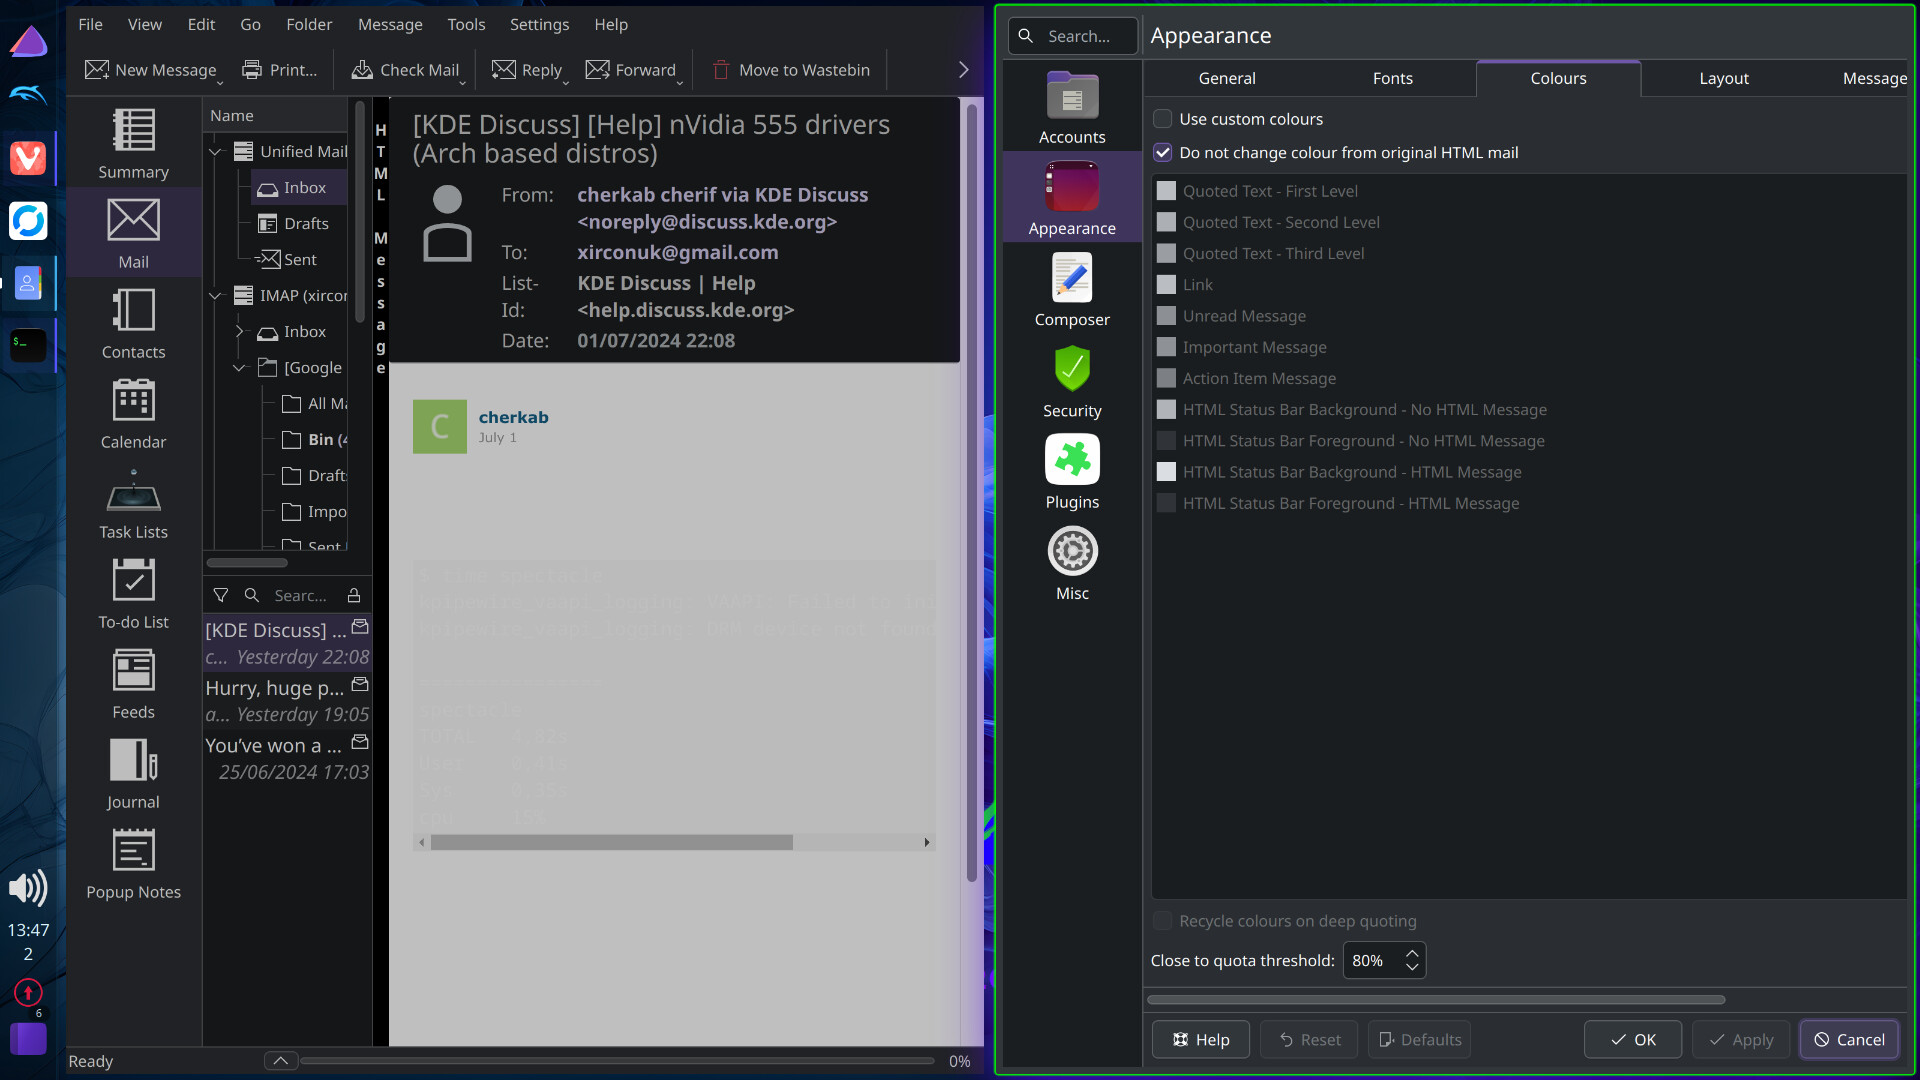Select HTML Status Bar Background - HTML Message swatch

(1166, 472)
